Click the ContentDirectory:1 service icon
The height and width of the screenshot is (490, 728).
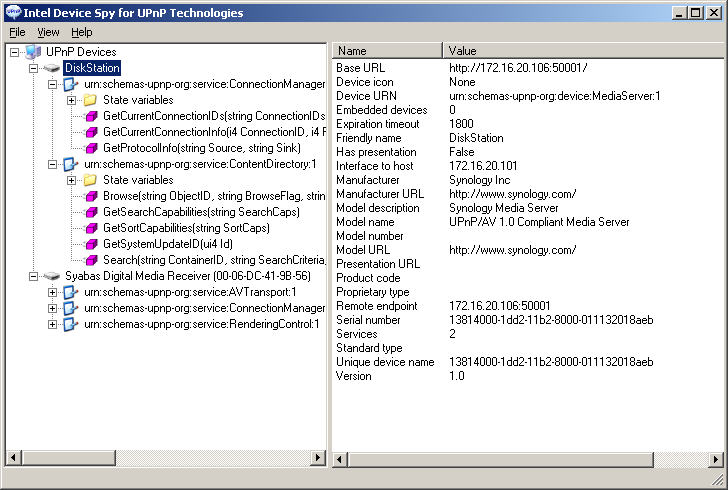pos(71,164)
